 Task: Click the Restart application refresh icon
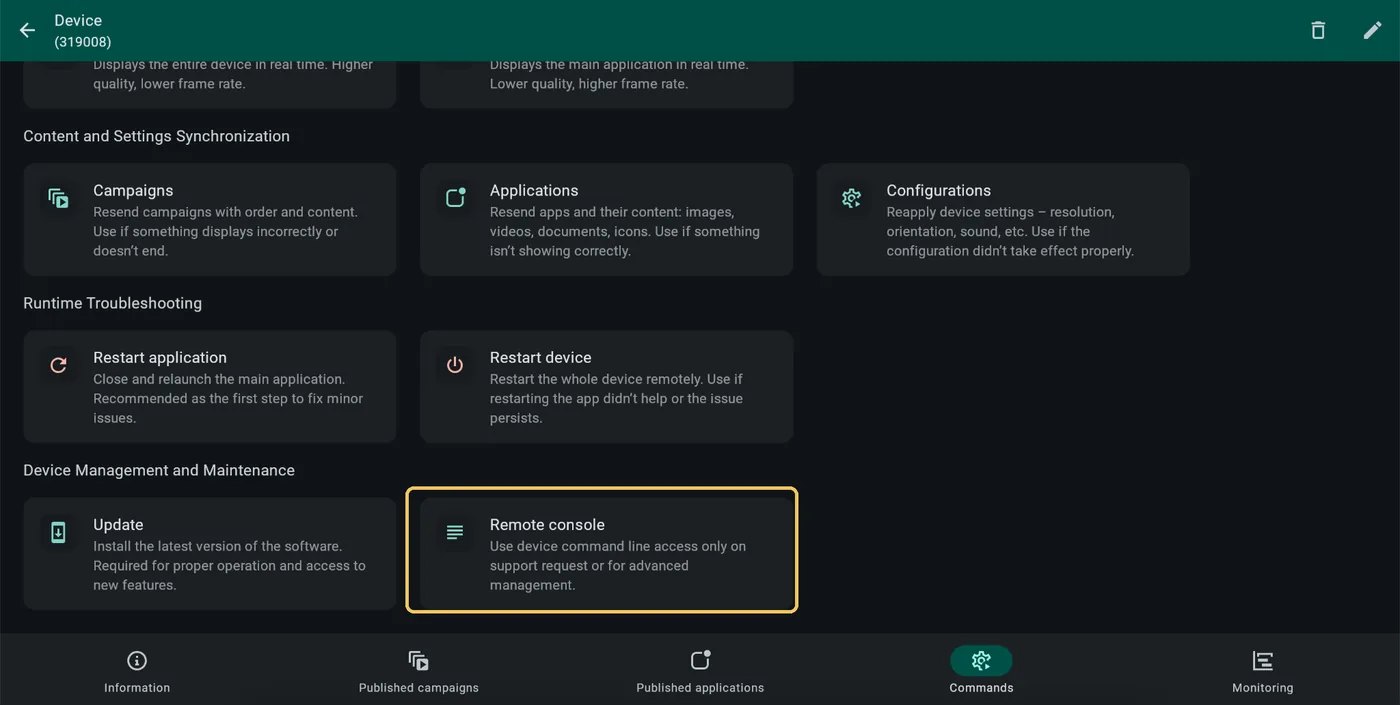58,365
